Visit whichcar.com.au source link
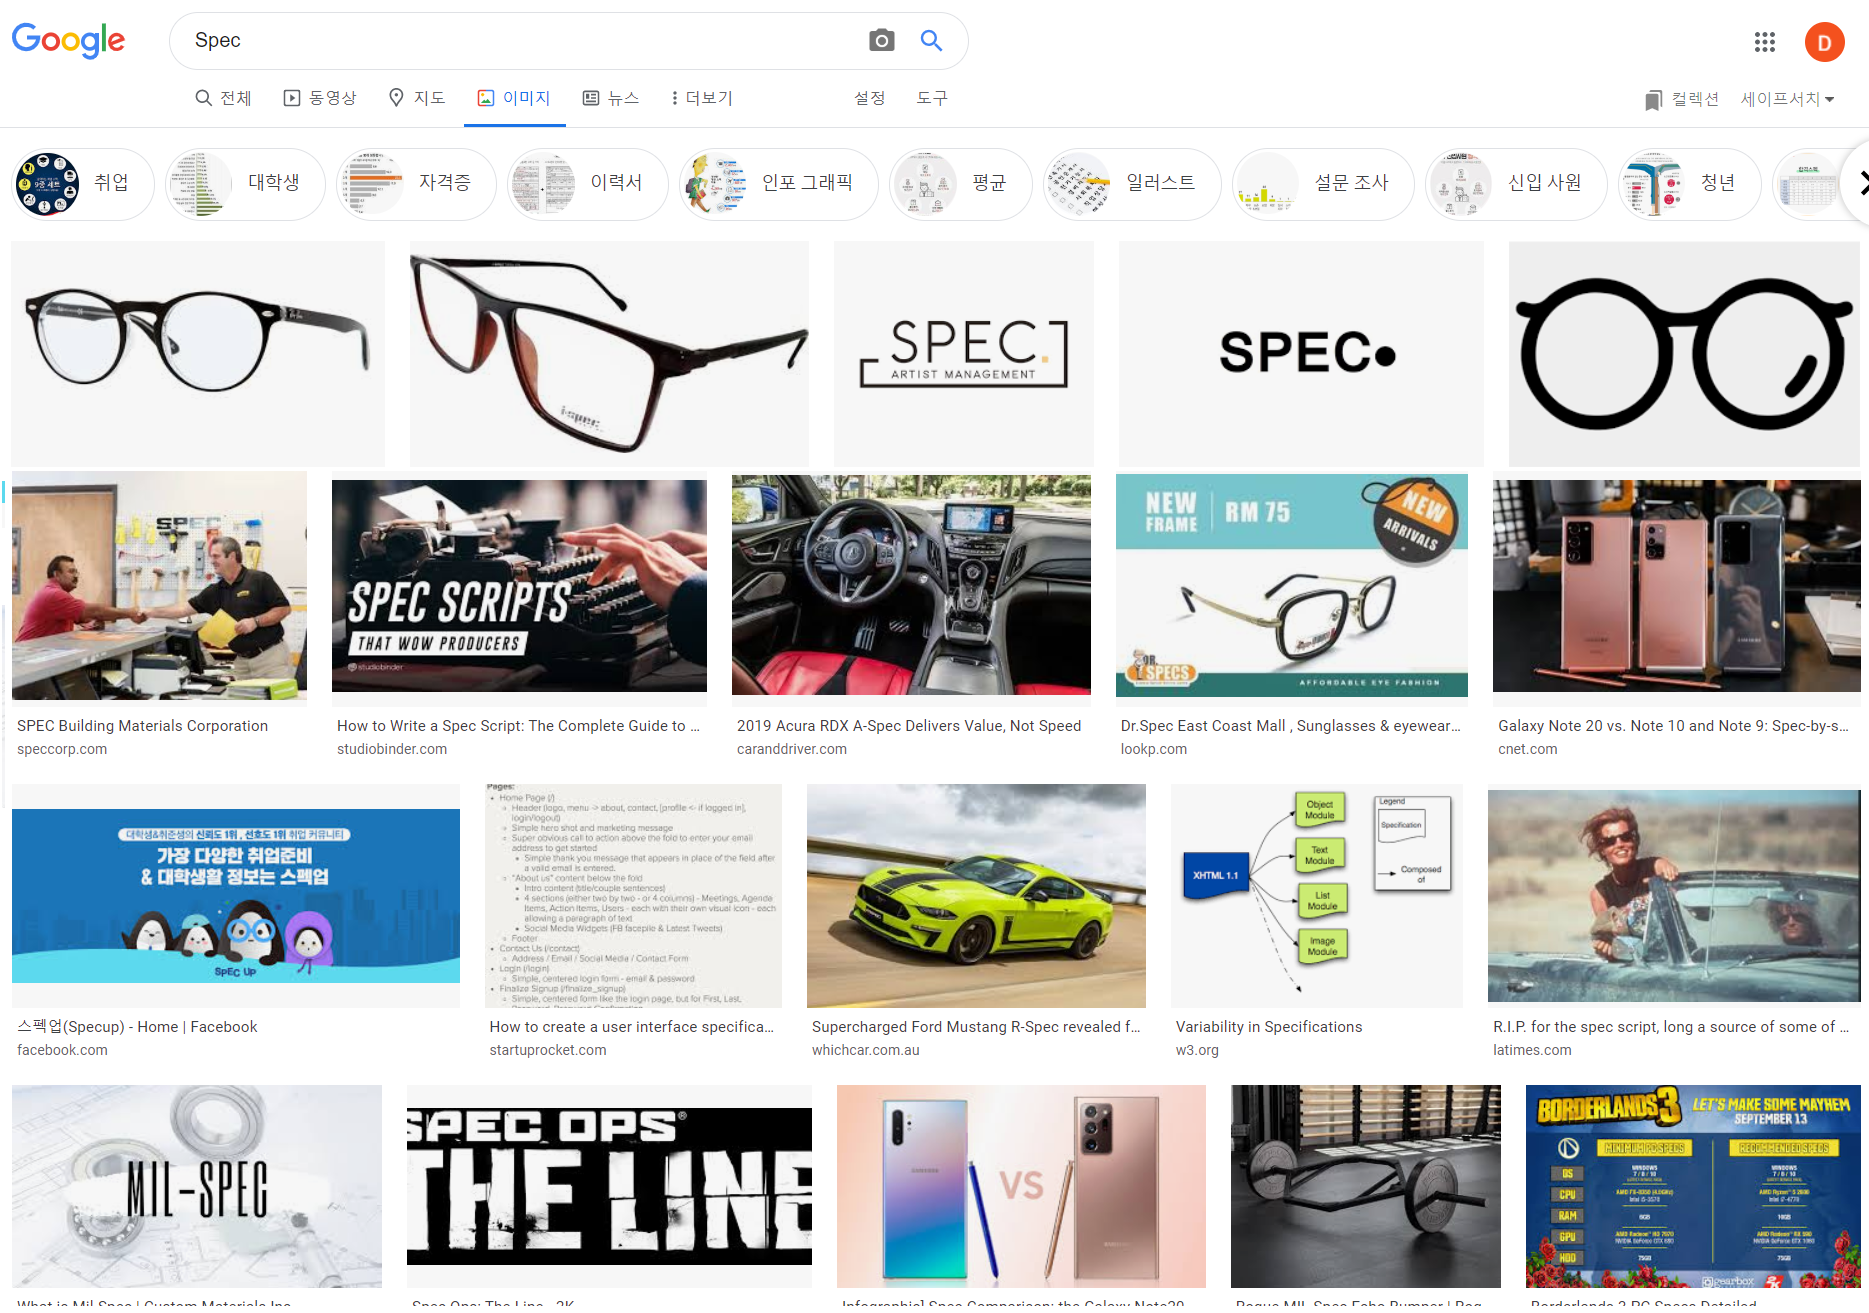 [866, 1050]
